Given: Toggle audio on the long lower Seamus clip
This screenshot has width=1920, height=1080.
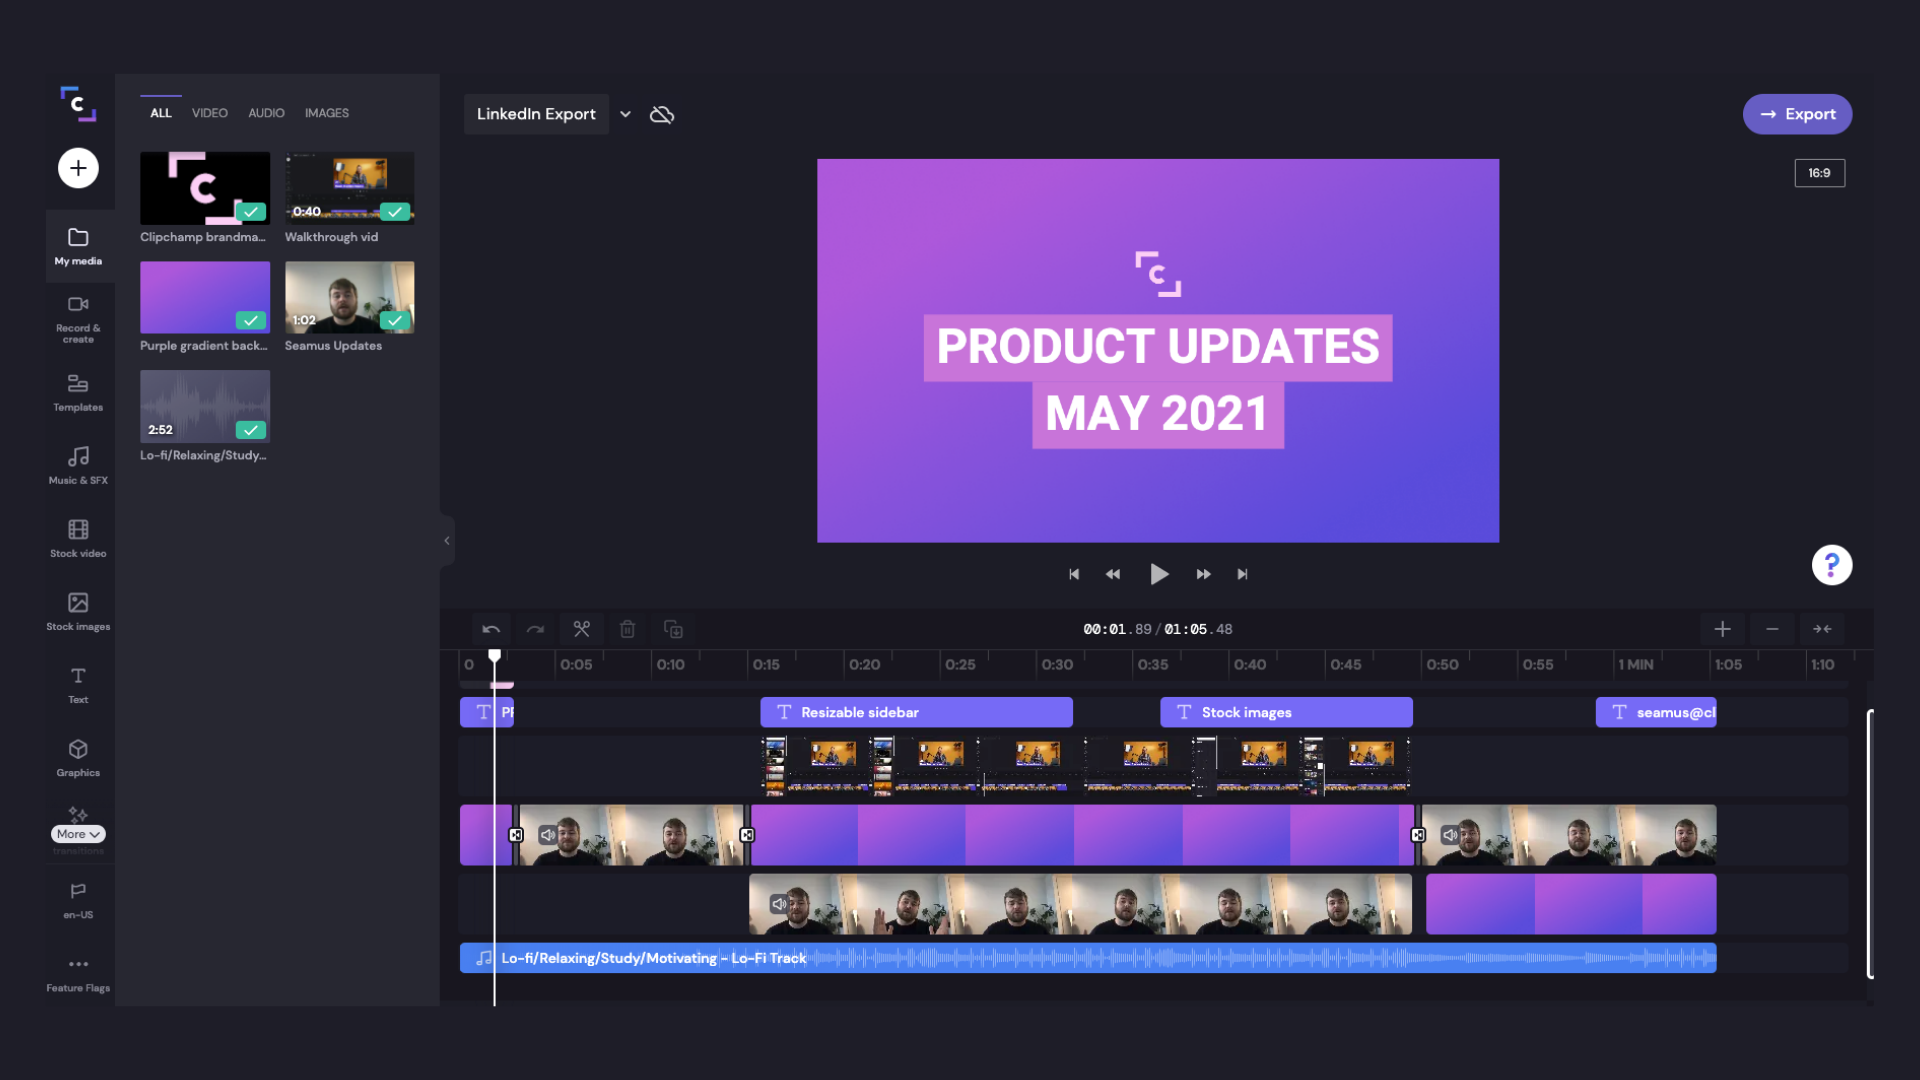Looking at the screenshot, I should pyautogui.click(x=779, y=904).
